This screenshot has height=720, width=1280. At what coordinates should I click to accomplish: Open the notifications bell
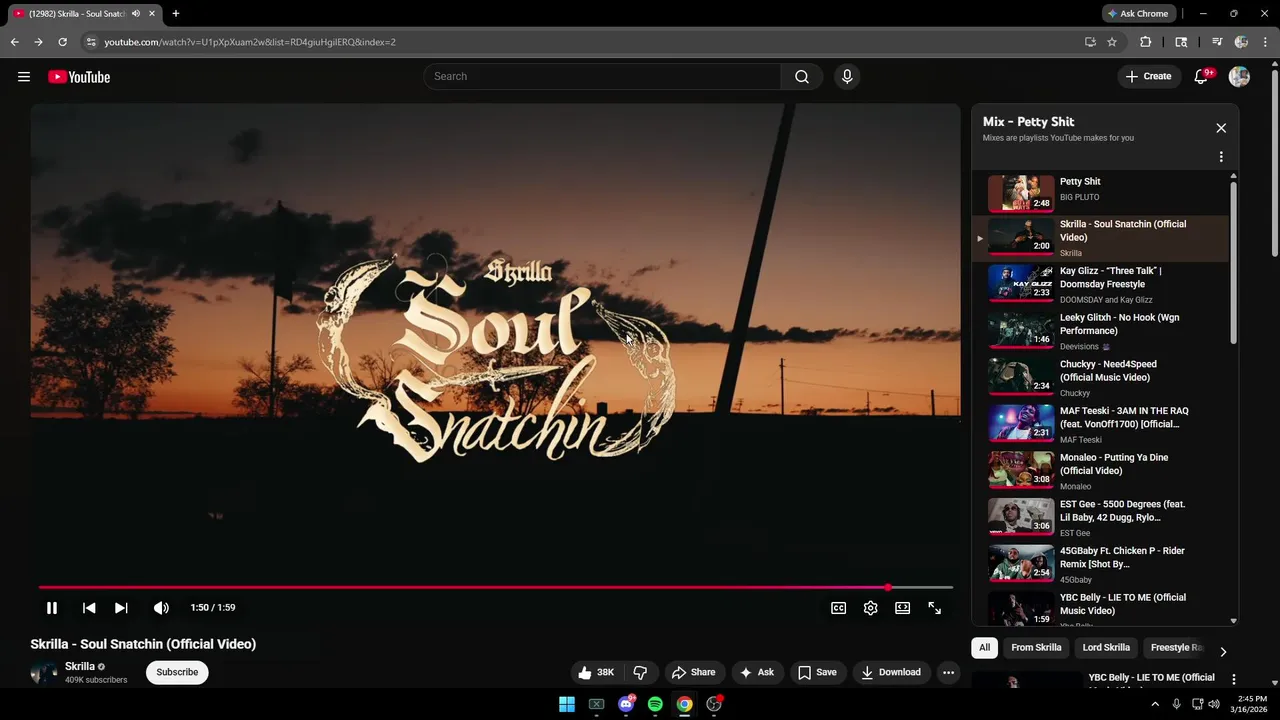coord(1202,77)
